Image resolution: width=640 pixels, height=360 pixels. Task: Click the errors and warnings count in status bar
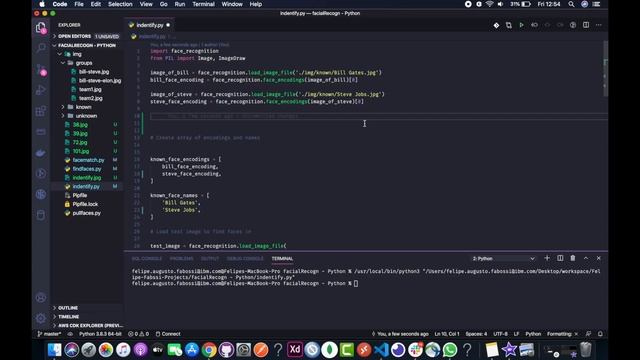pyautogui.click(x=138, y=334)
